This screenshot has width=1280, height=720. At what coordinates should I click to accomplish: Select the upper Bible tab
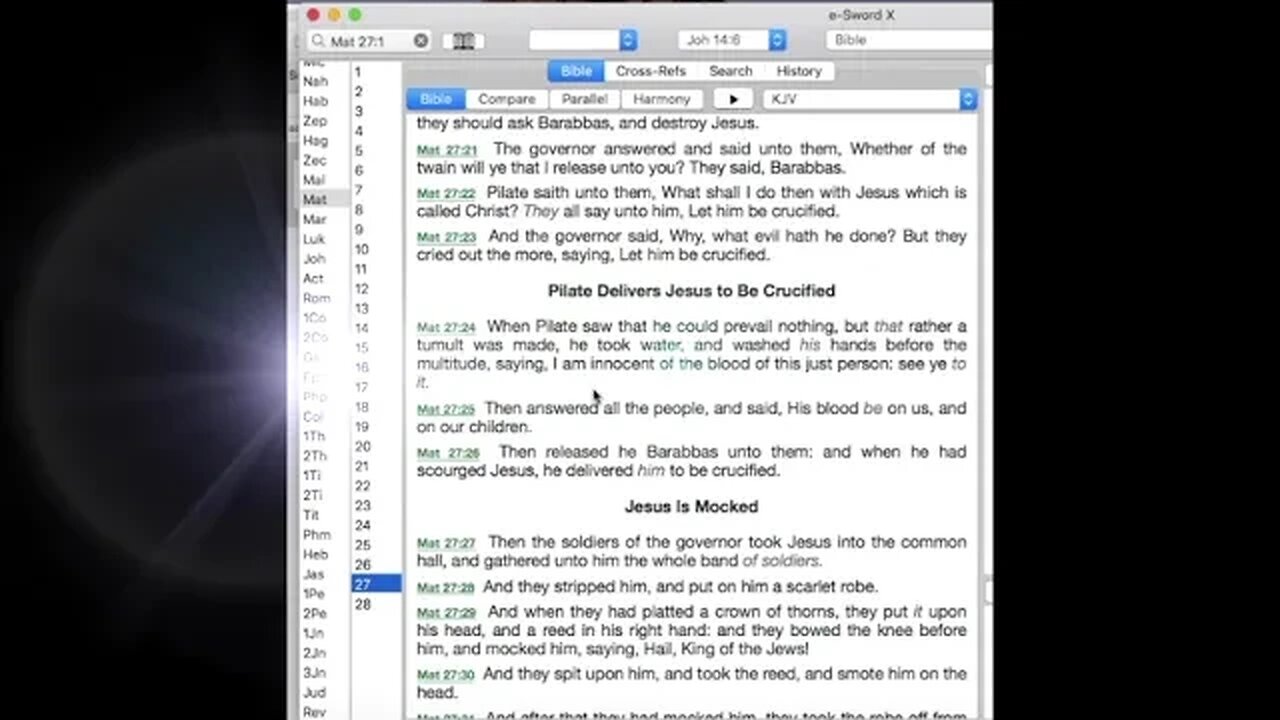click(x=576, y=71)
